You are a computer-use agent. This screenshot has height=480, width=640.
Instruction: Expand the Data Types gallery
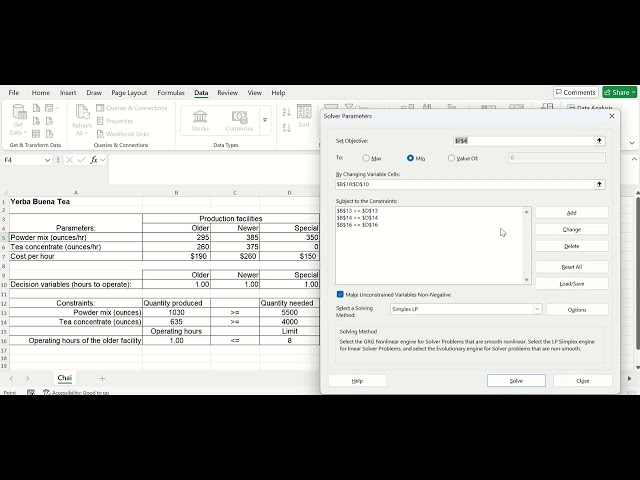pos(265,120)
